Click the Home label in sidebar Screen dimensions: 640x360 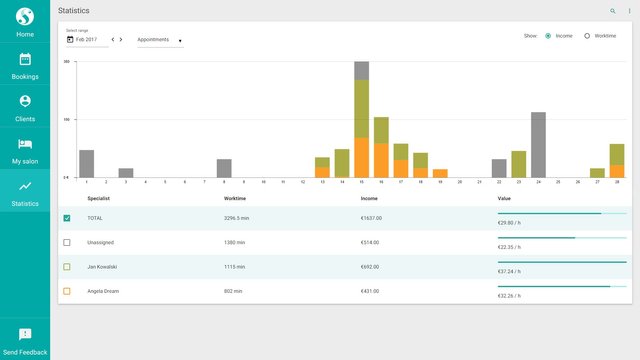click(x=25, y=34)
